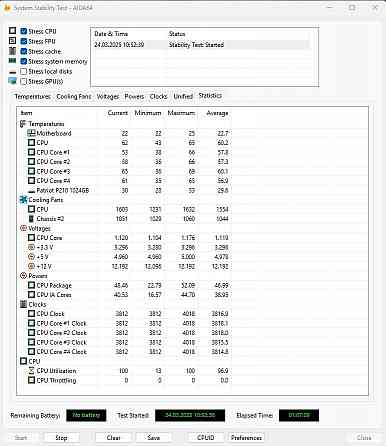Click the +5 V voltage icon
Viewport: 386px width, 446px height.
point(31,257)
